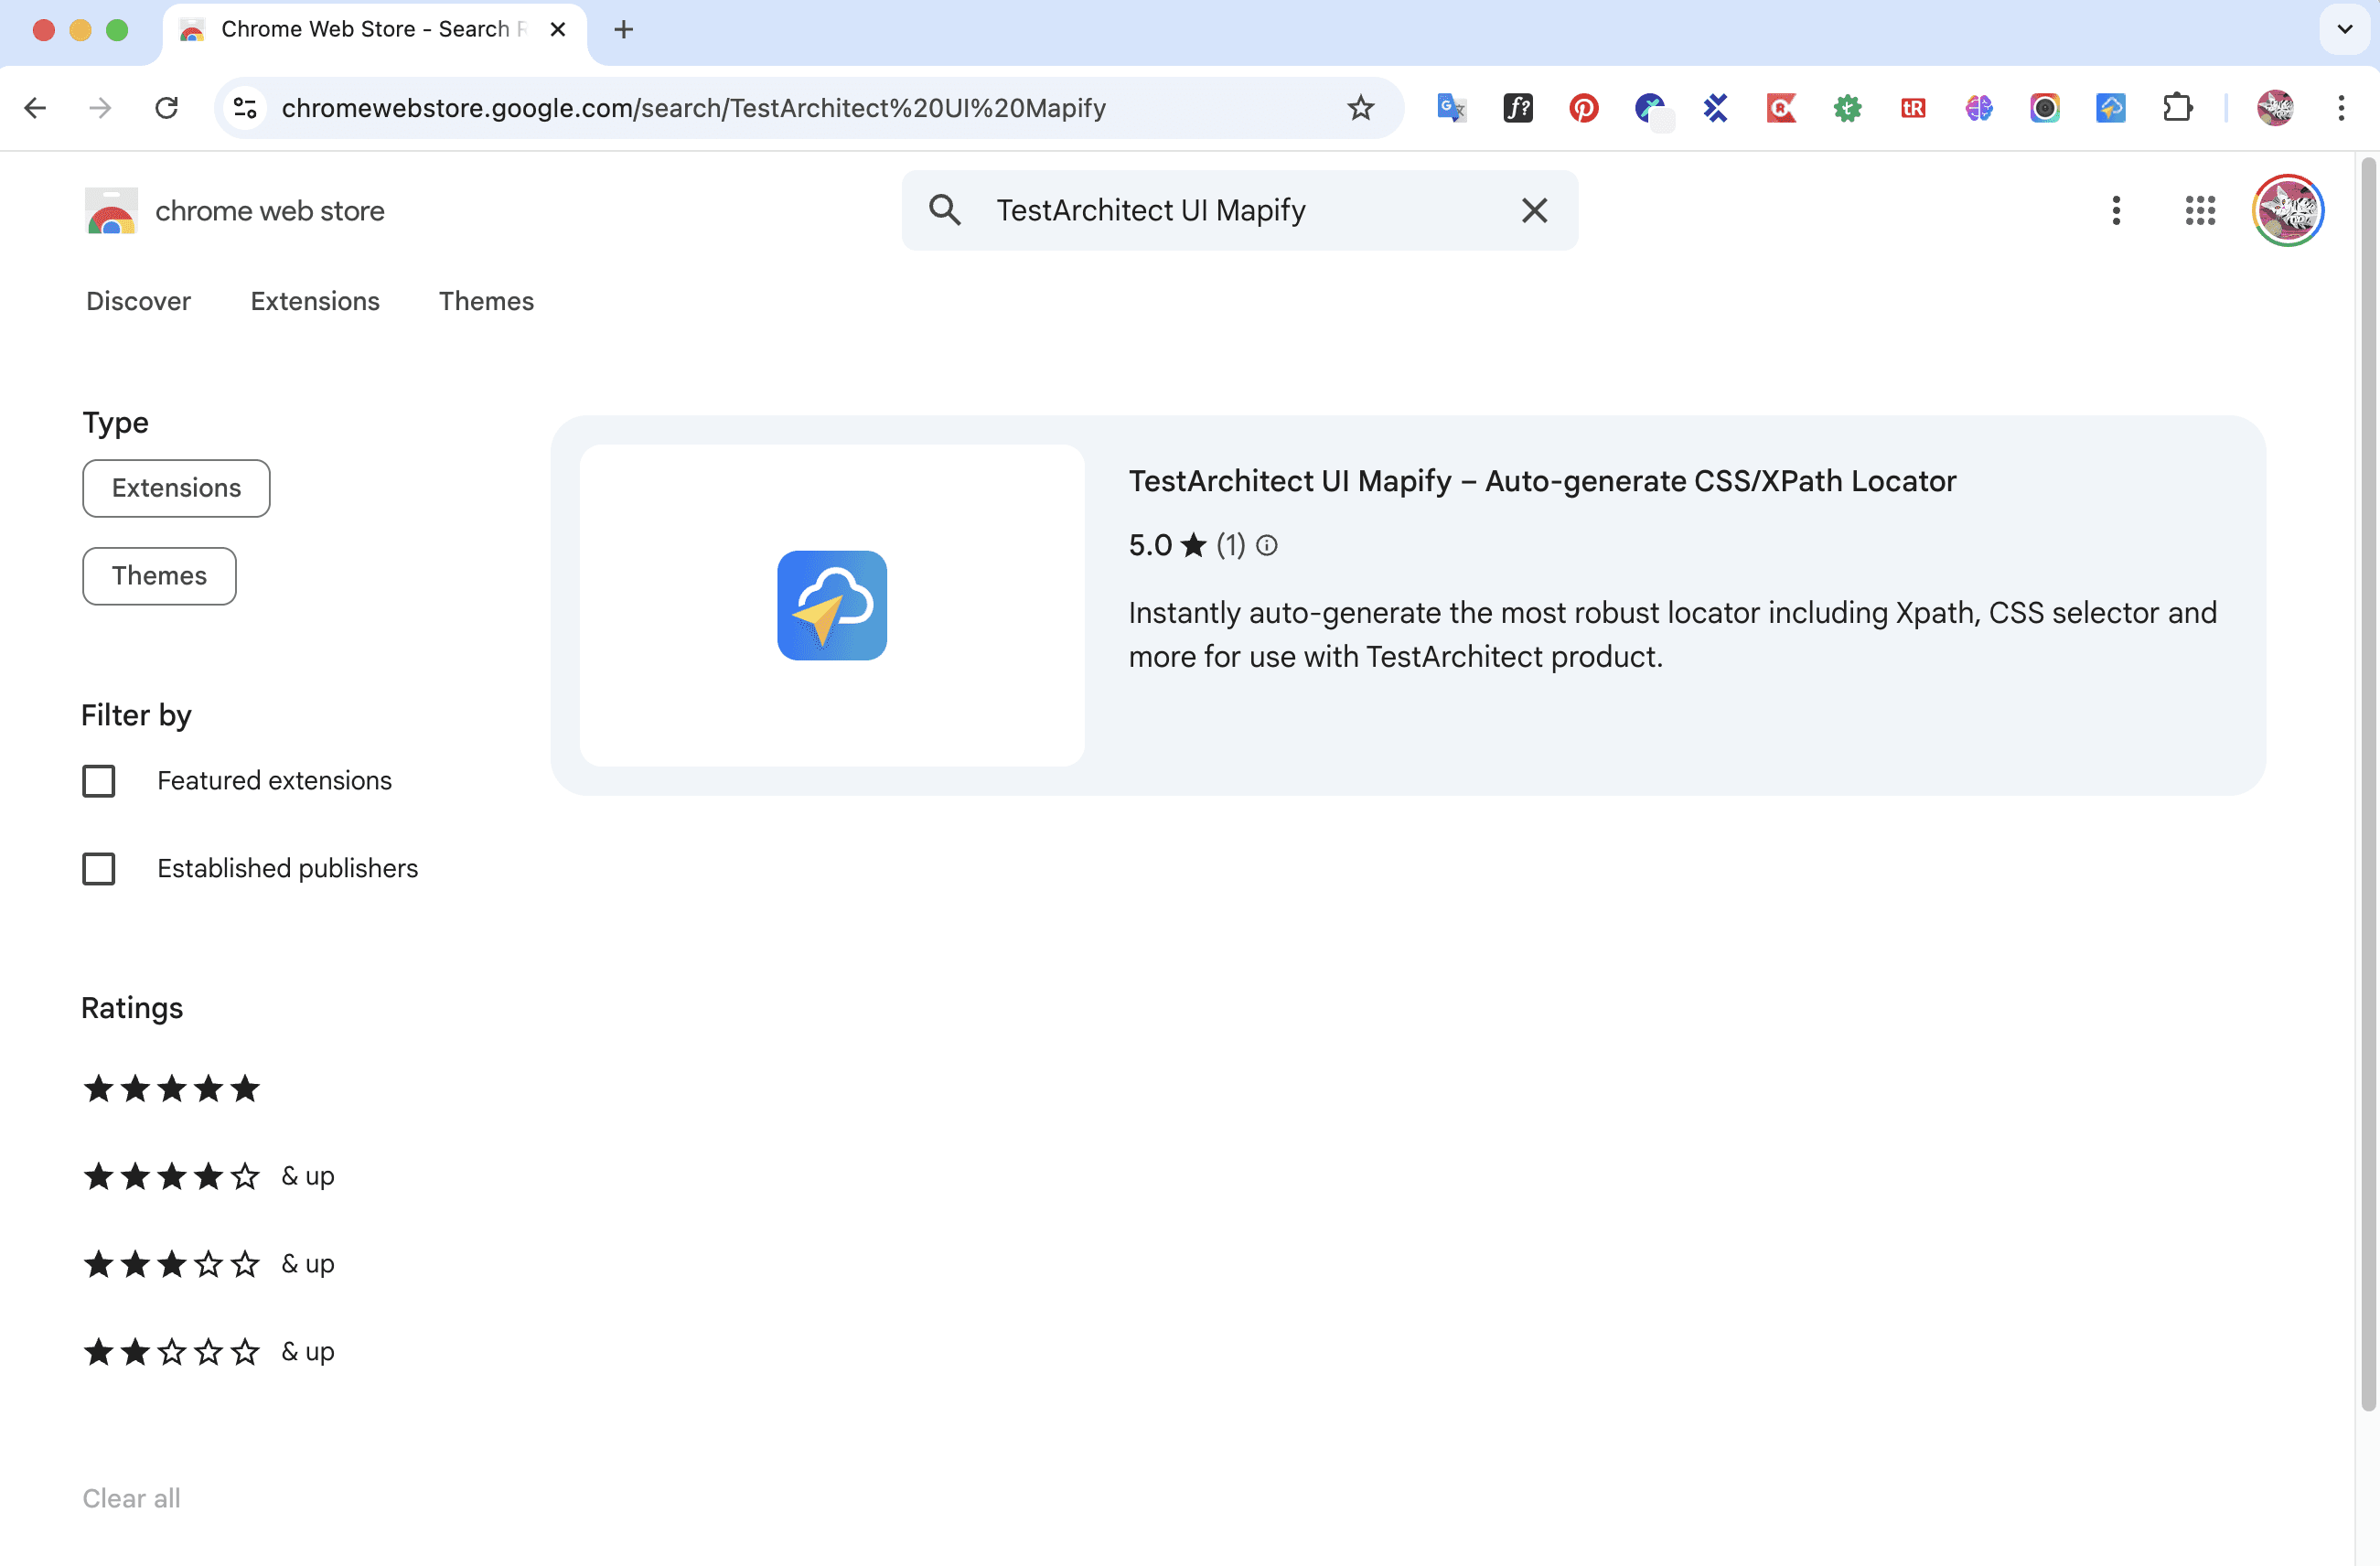Enable the Featured extensions filter
The image size is (2380, 1566).
99,781
